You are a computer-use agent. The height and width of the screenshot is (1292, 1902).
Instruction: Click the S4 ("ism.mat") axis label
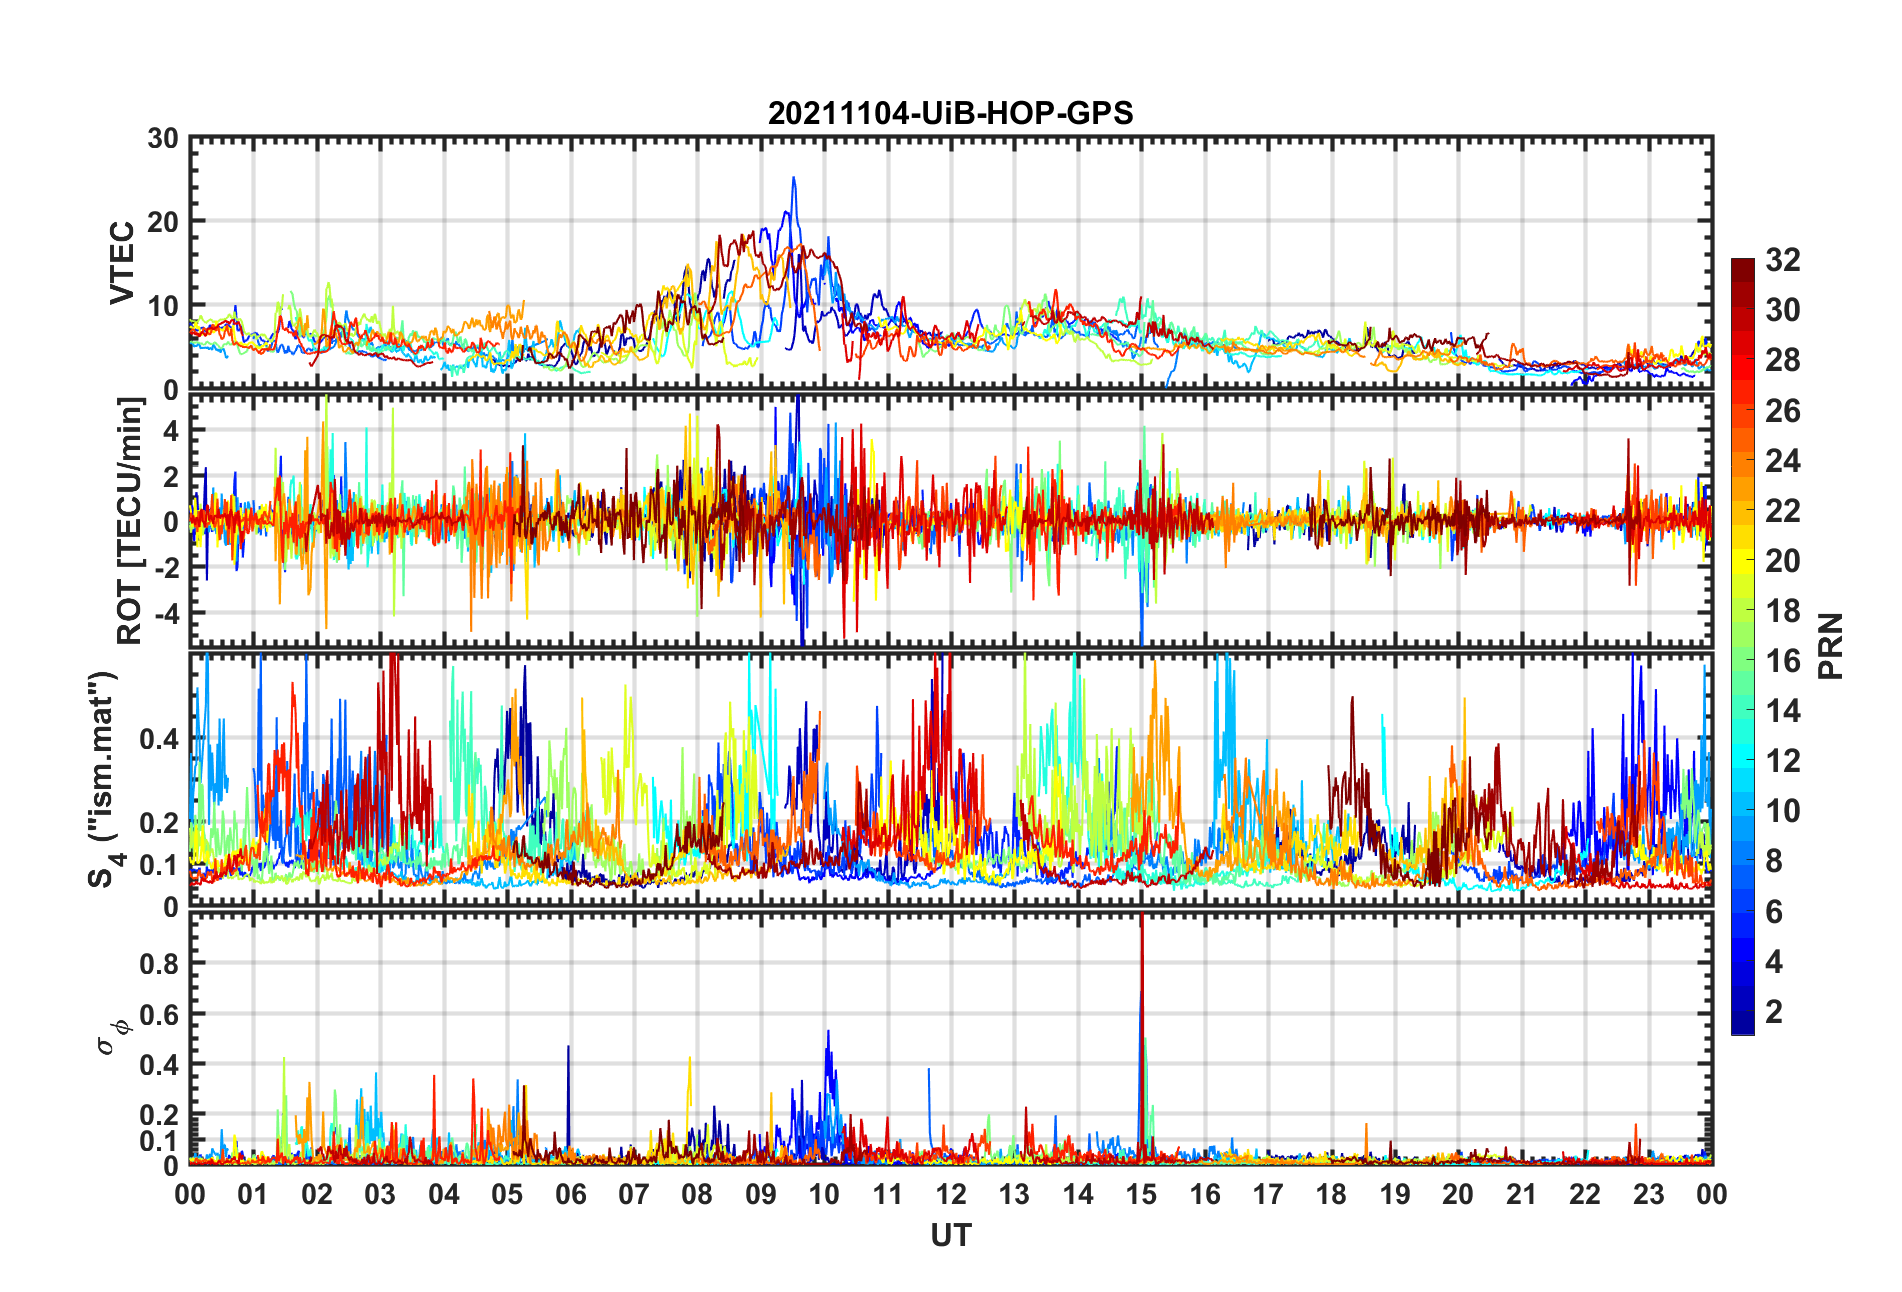(x=104, y=779)
